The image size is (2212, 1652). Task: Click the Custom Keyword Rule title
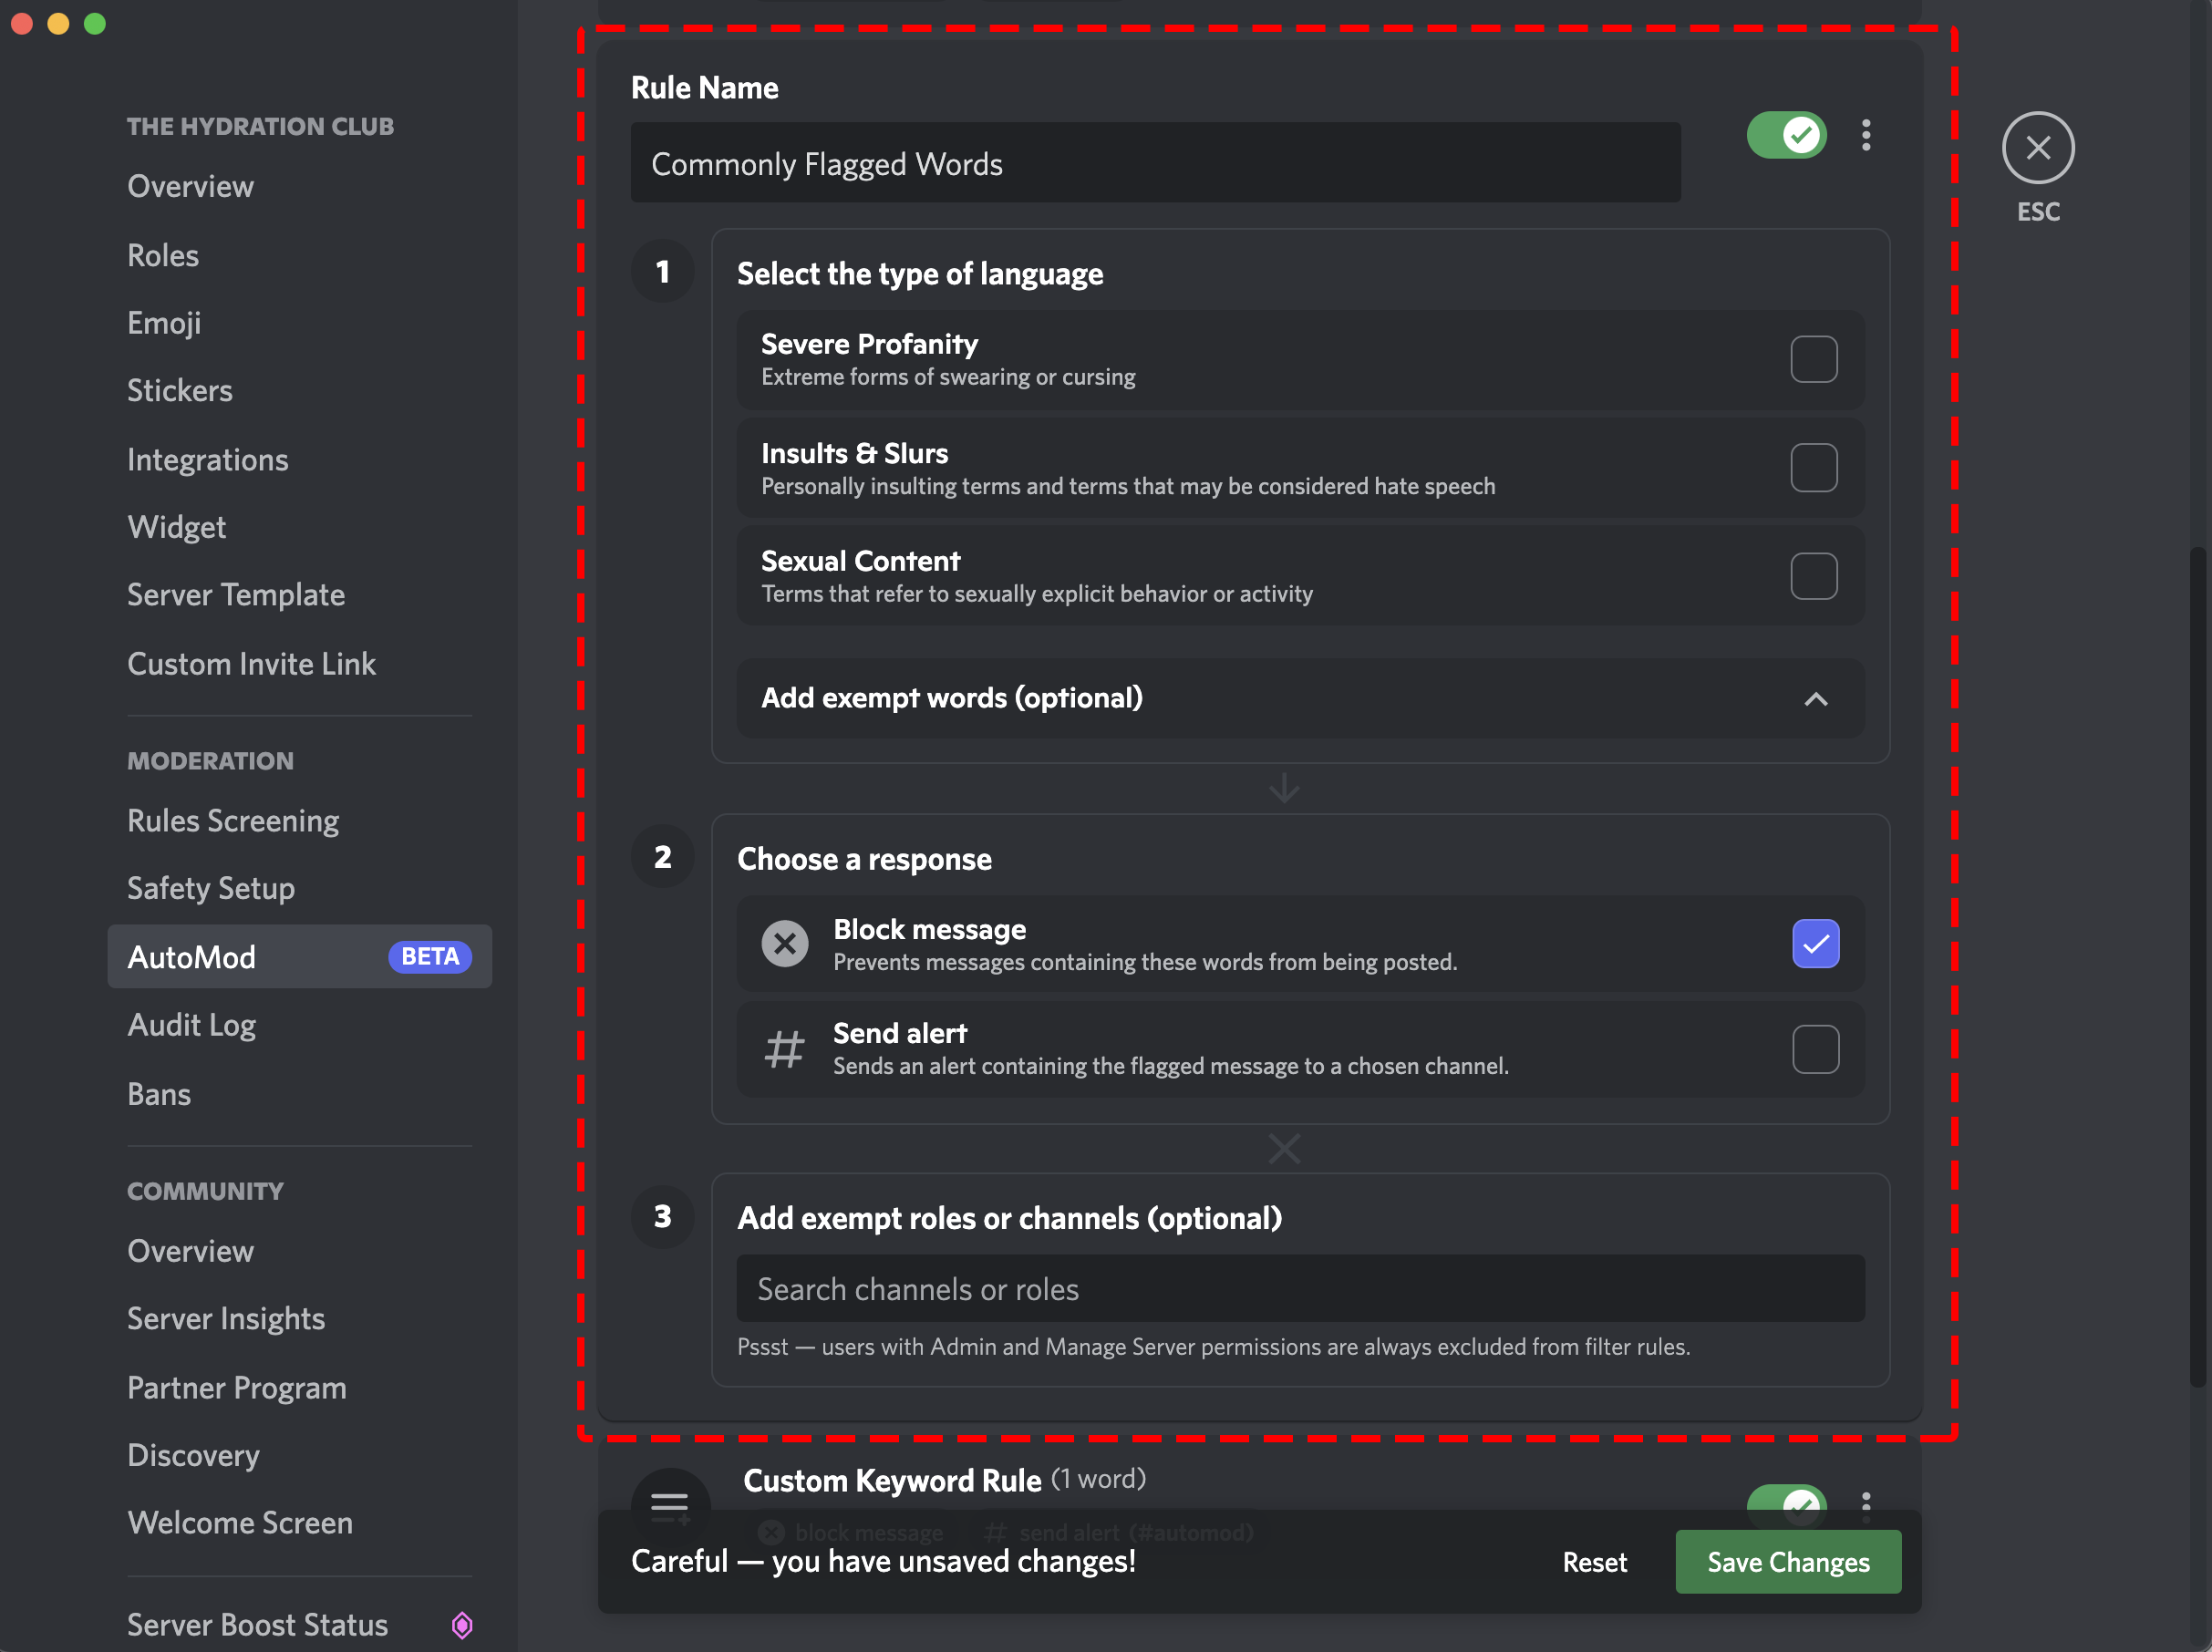(x=892, y=1481)
